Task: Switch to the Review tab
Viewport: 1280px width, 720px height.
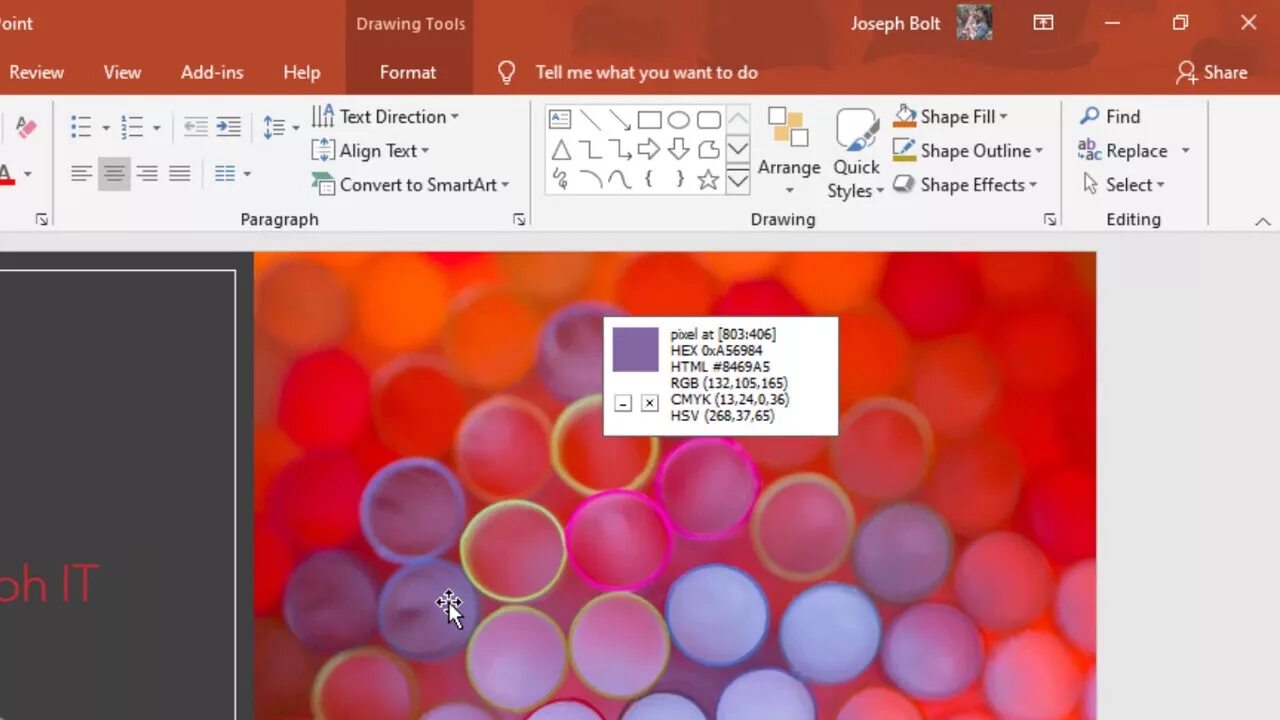Action: pos(36,72)
